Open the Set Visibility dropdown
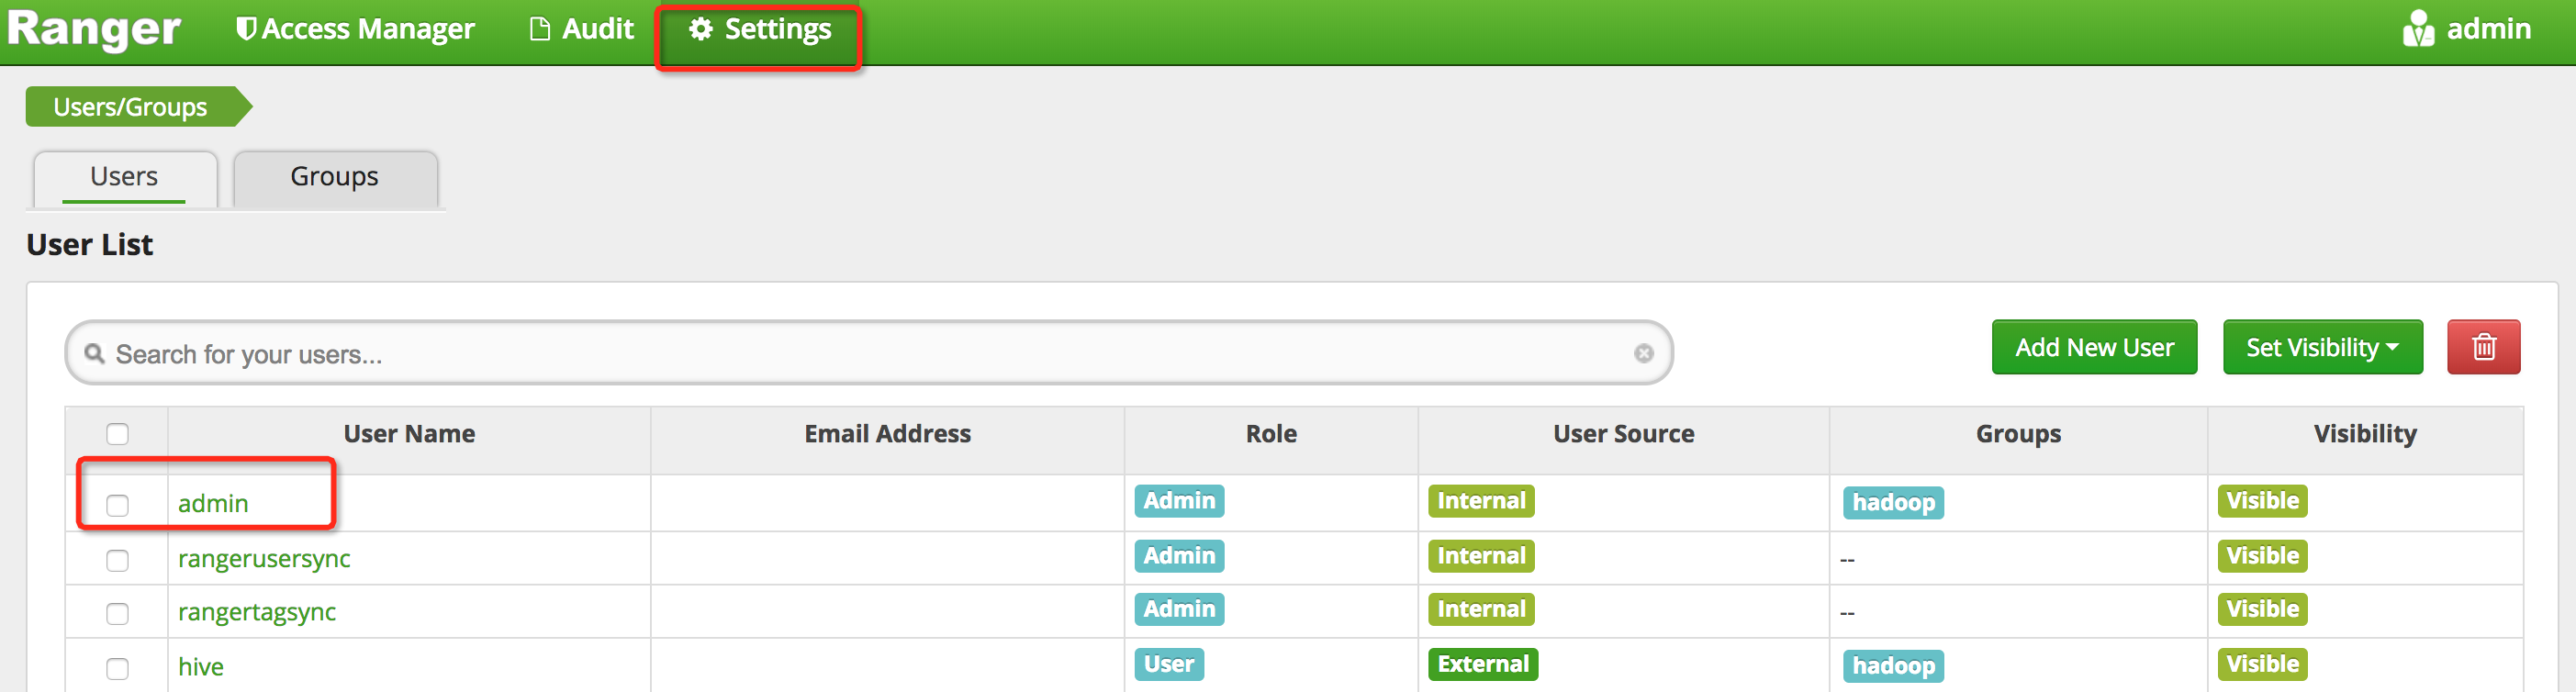This screenshot has height=692, width=2576. click(2321, 347)
